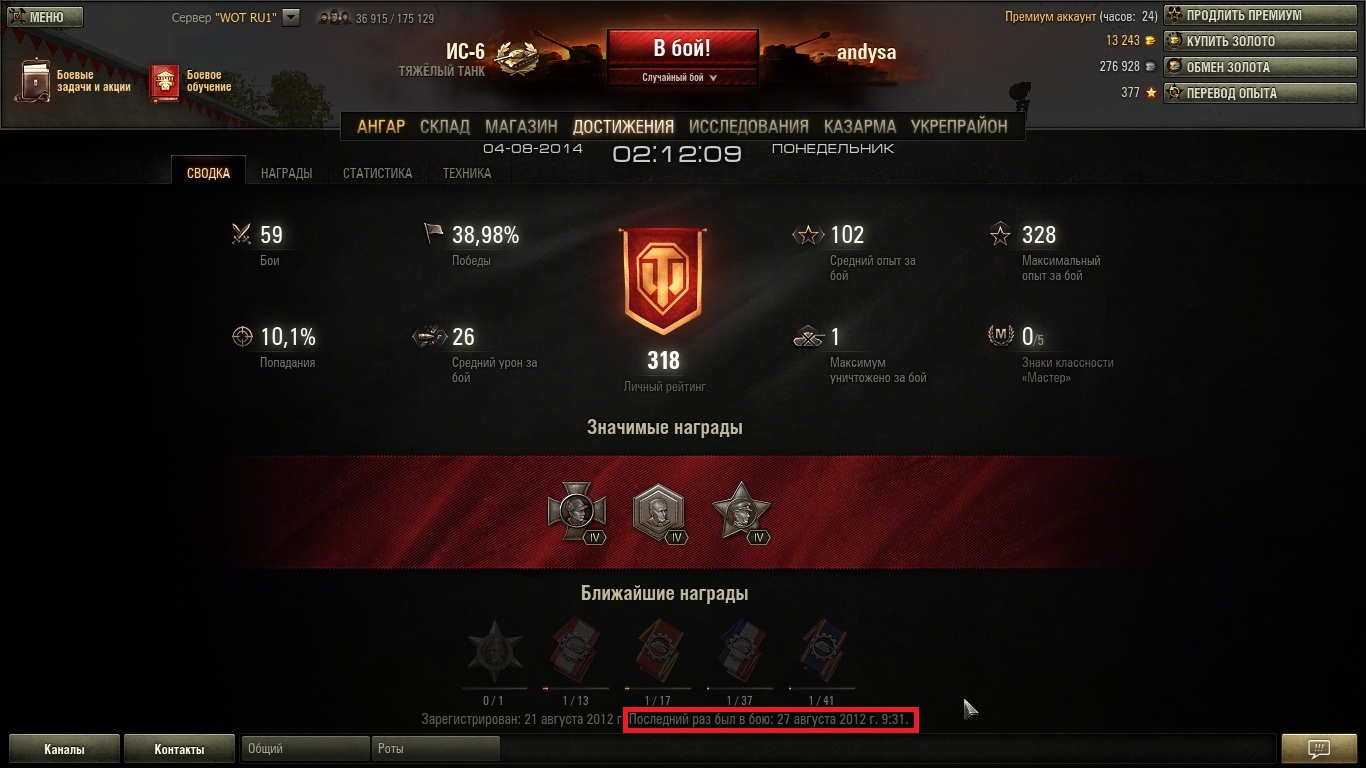This screenshot has height=768, width=1366.
Task: Select the greyed star award 0/1
Action: [494, 653]
